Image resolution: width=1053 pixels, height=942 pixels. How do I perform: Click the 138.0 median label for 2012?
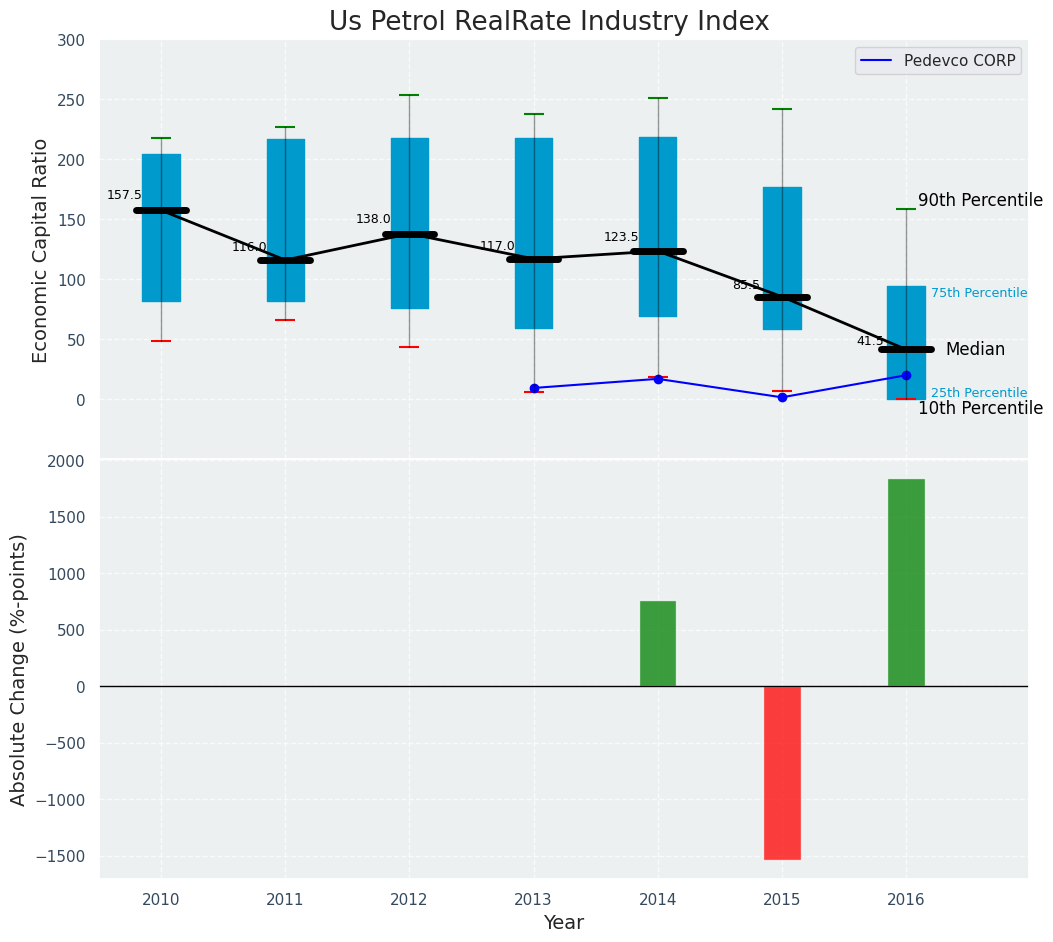coord(373,219)
